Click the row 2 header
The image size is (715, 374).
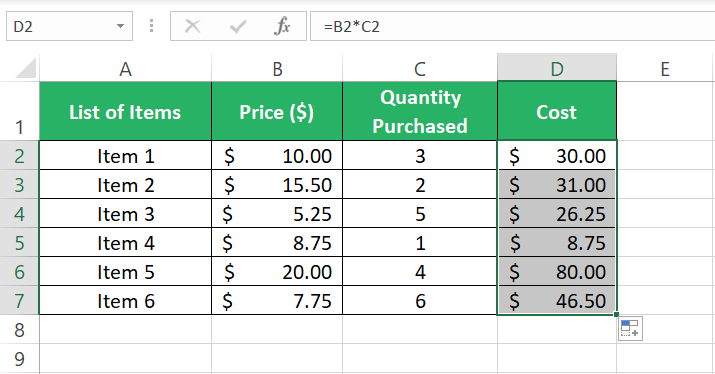click(19, 156)
